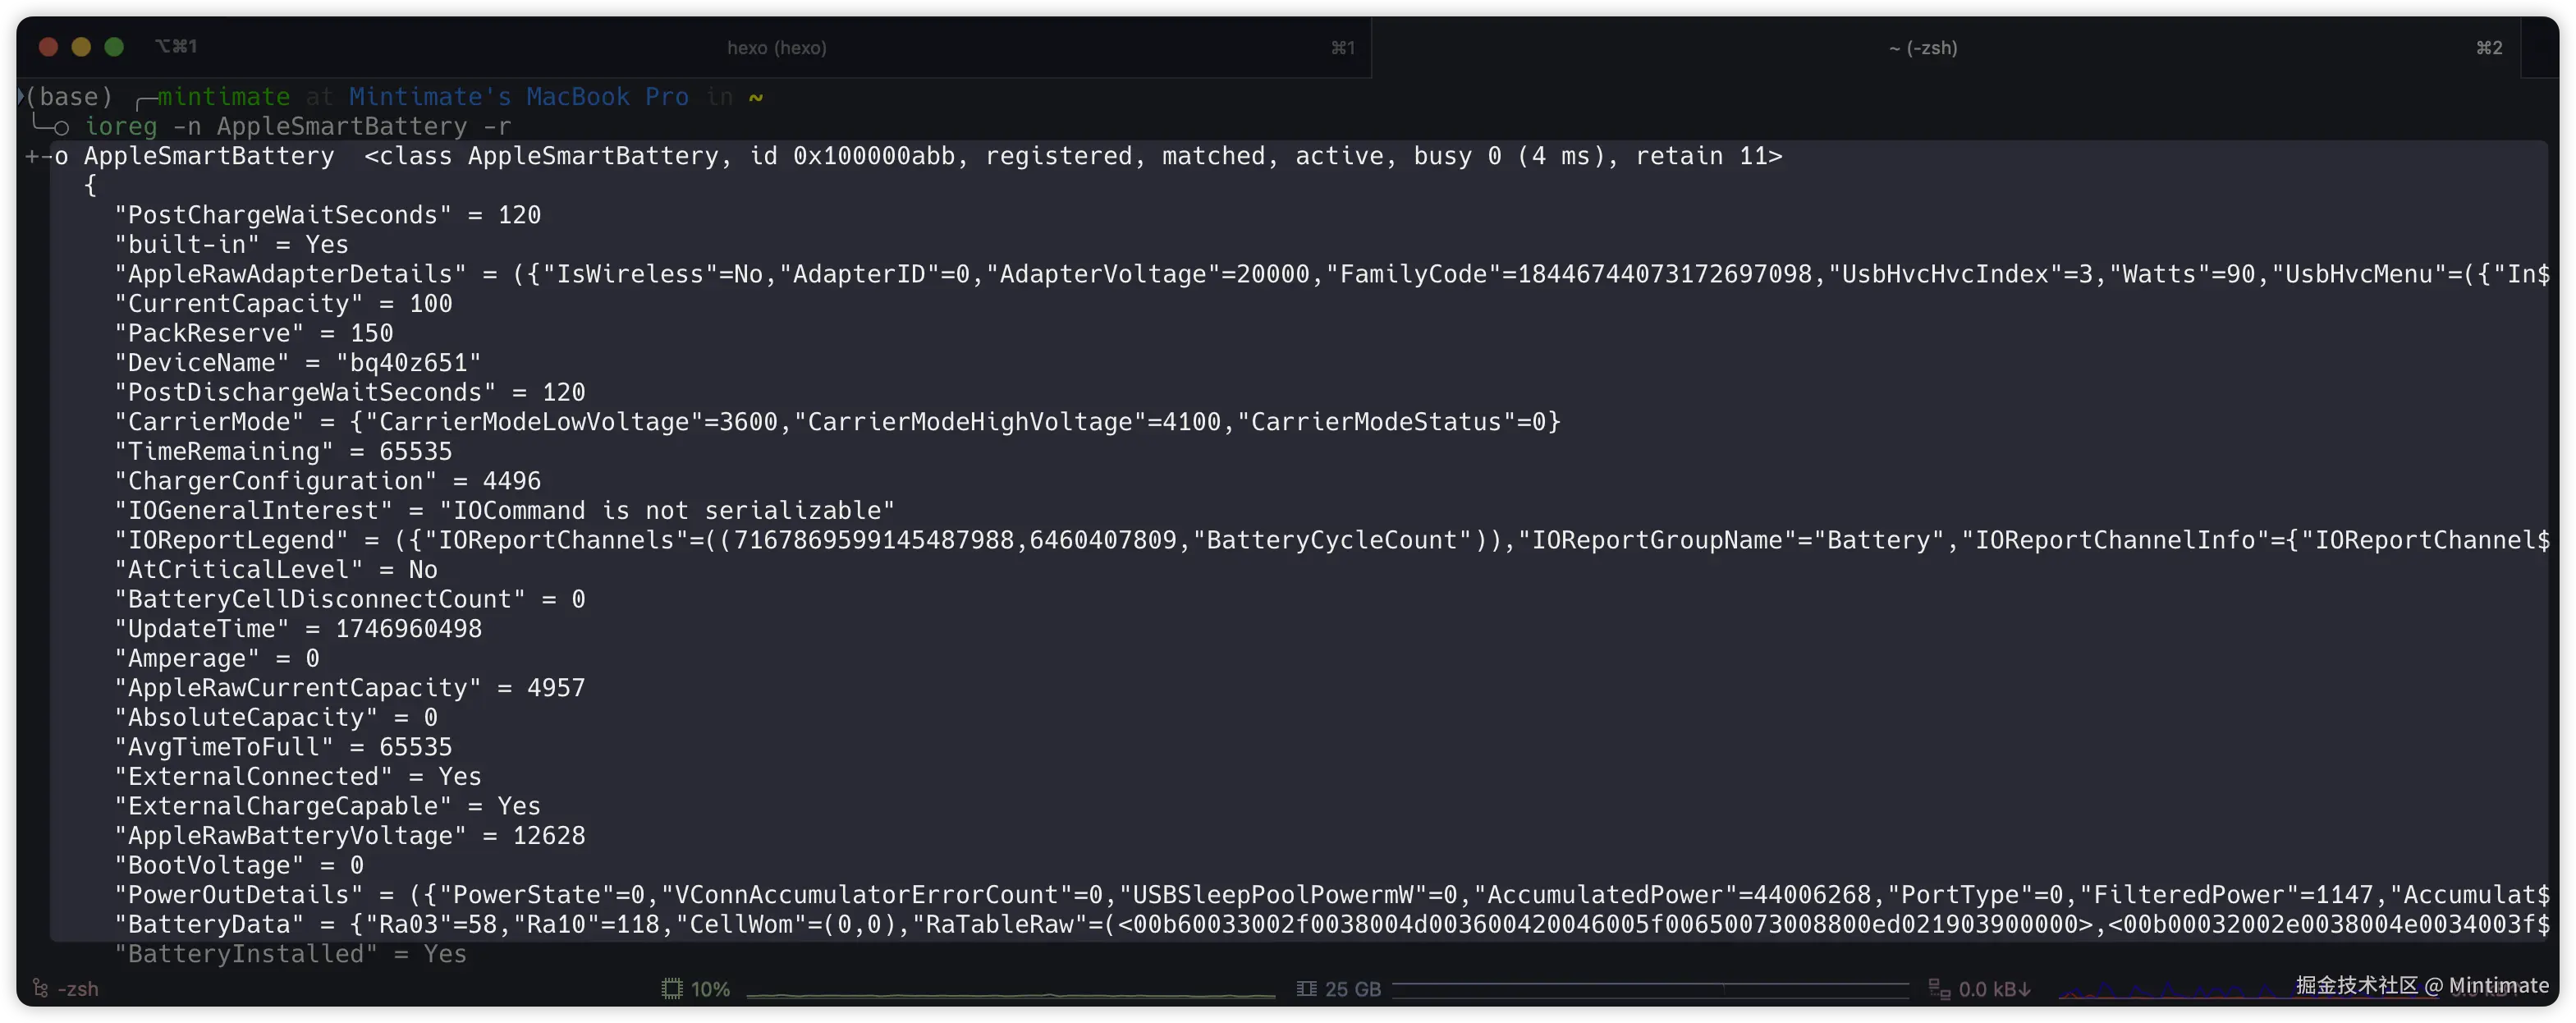Select the ~ (-zsh) tab
Viewport: 2576px width, 1023px height.
tap(1922, 47)
